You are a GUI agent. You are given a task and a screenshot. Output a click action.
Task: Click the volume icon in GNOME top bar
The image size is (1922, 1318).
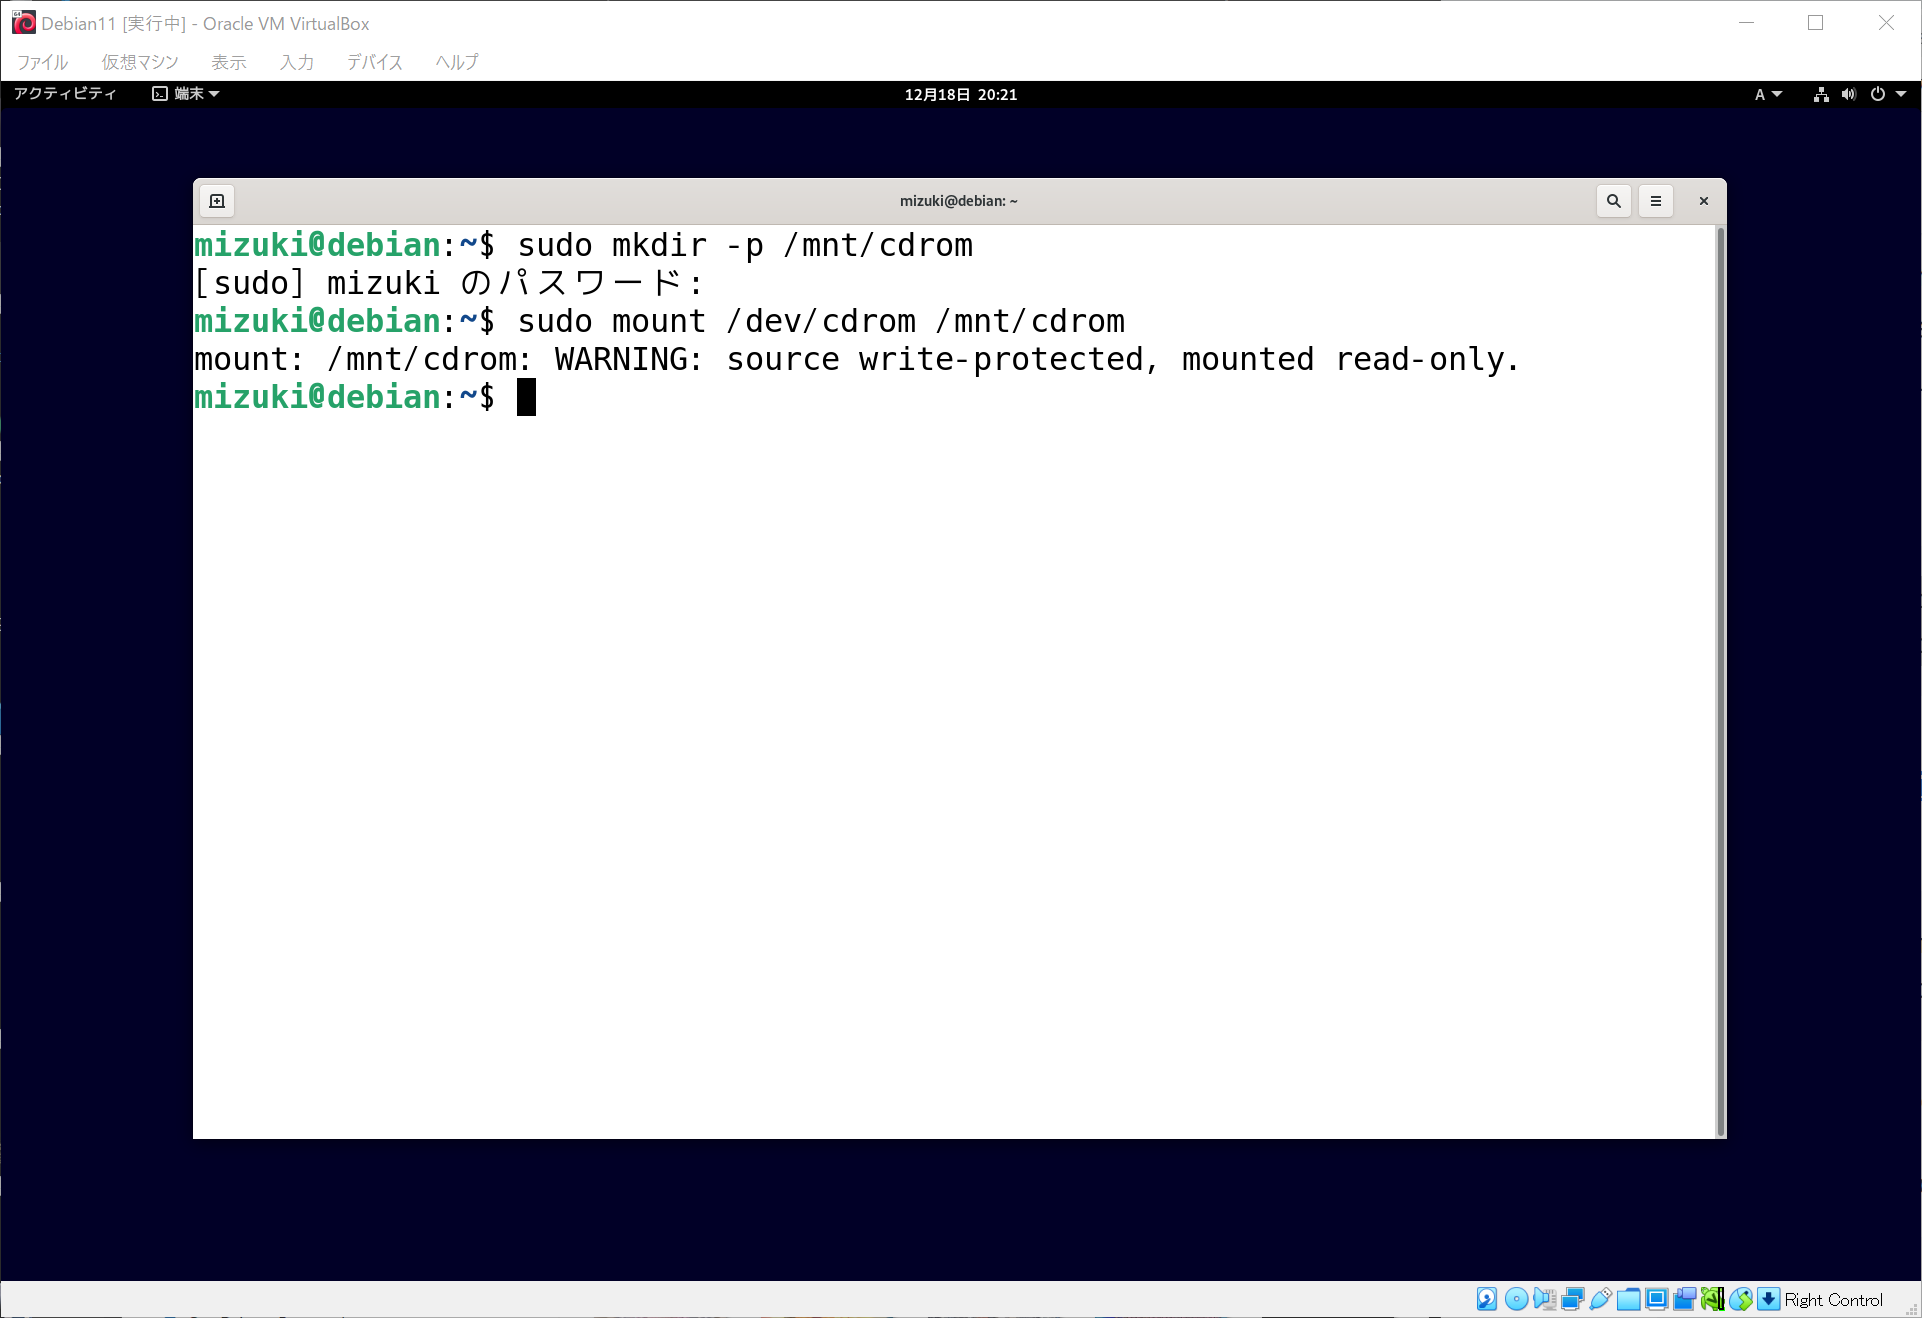[1849, 94]
